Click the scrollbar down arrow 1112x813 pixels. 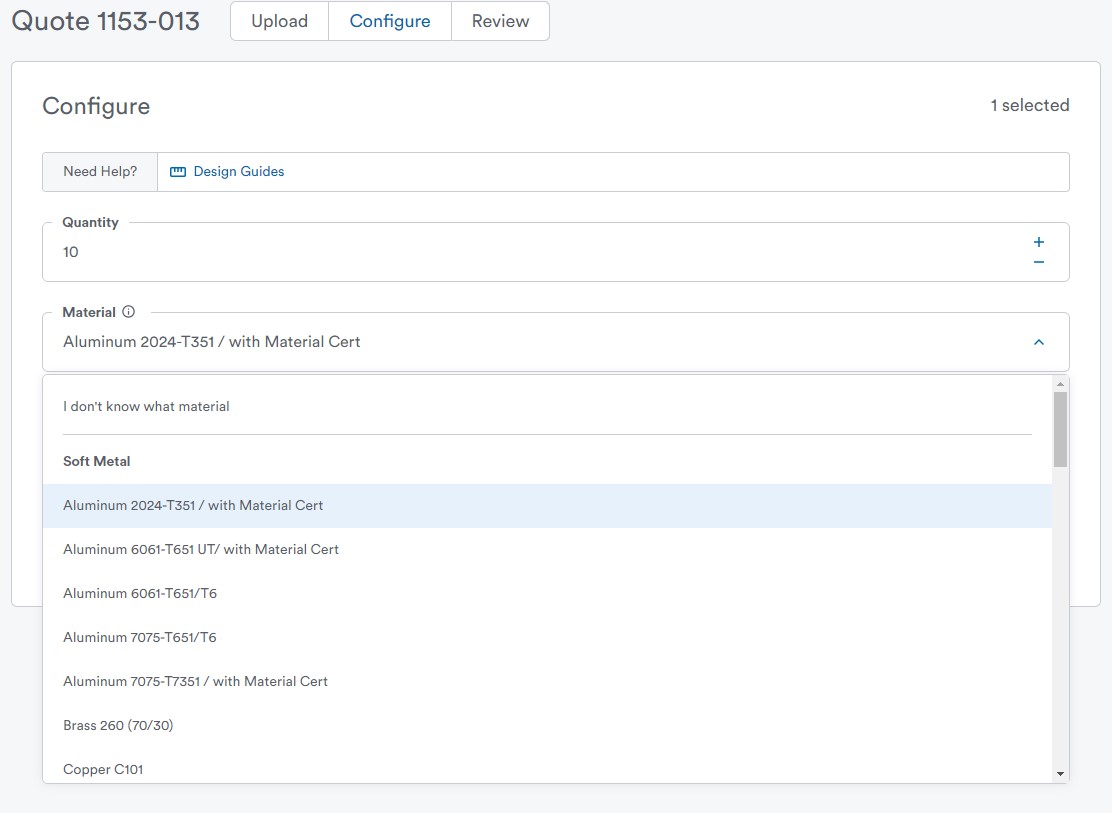pyautogui.click(x=1060, y=771)
